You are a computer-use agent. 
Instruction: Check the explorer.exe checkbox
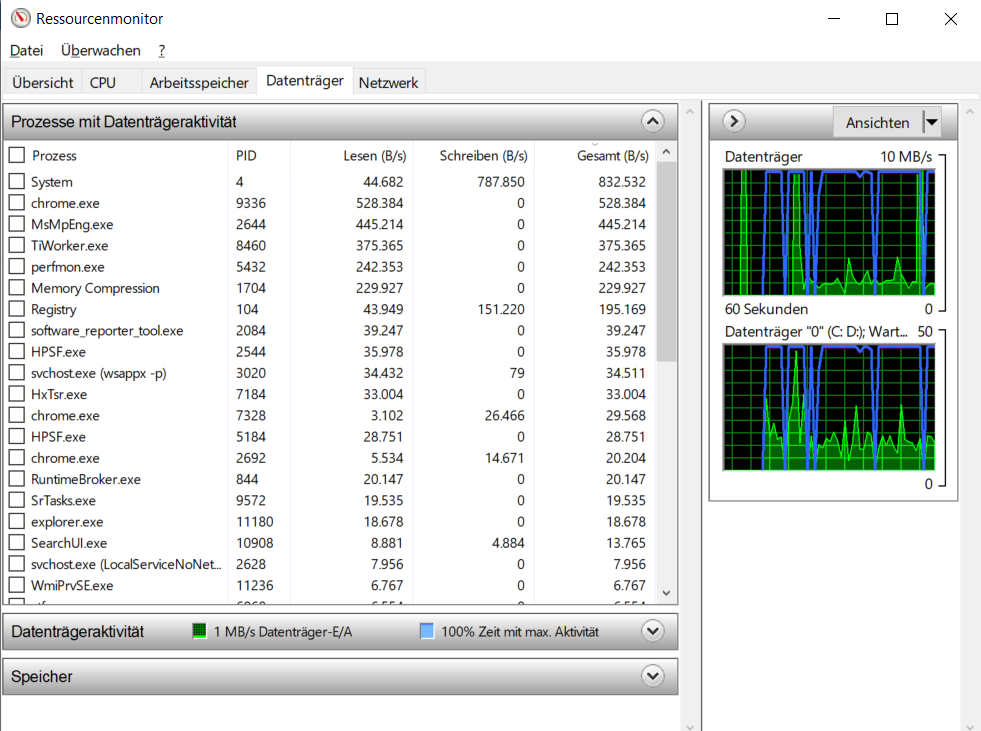pos(17,521)
